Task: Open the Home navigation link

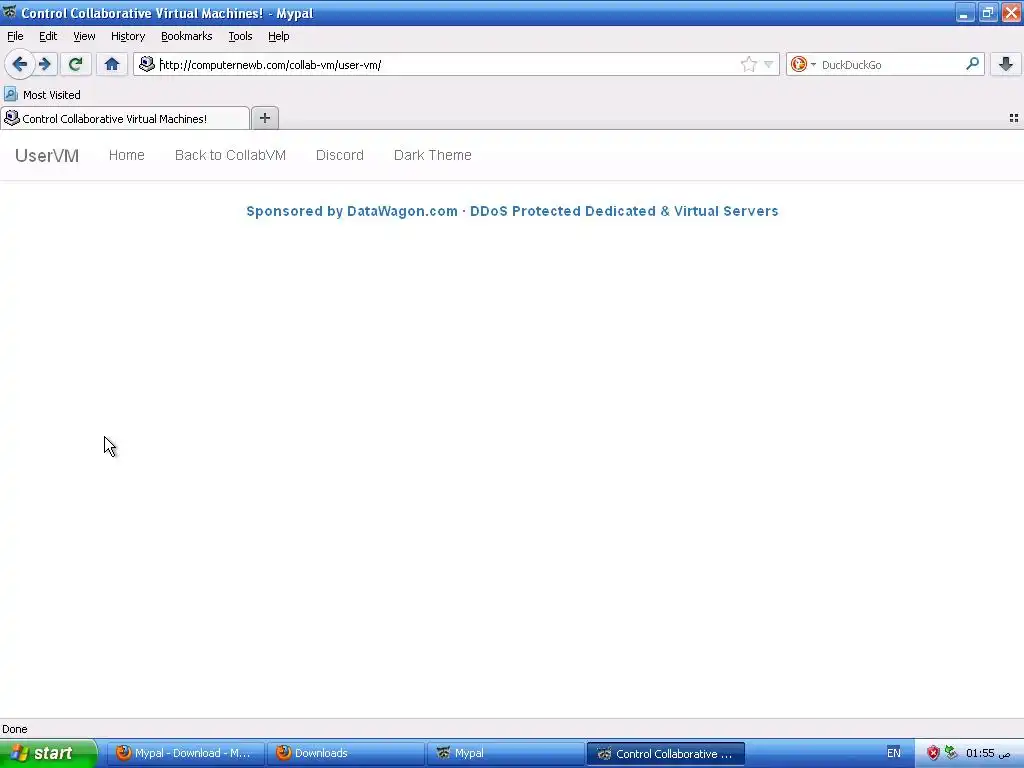Action: (127, 155)
